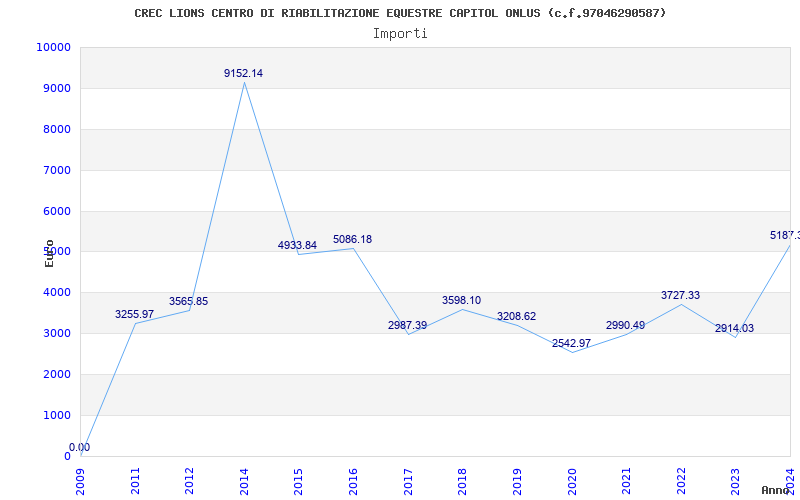Select the 3255.97 data label

click(x=134, y=315)
